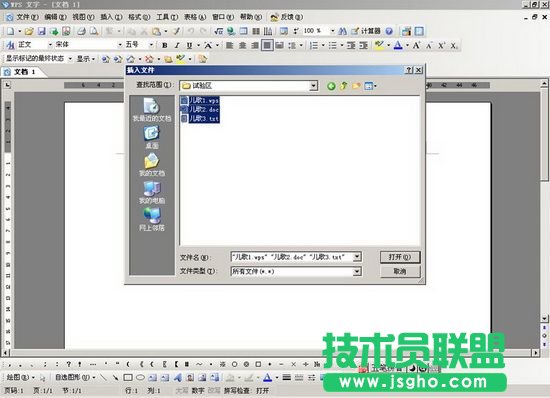
Task: Open the style dropdown showing 正文
Action: pyautogui.click(x=50, y=45)
